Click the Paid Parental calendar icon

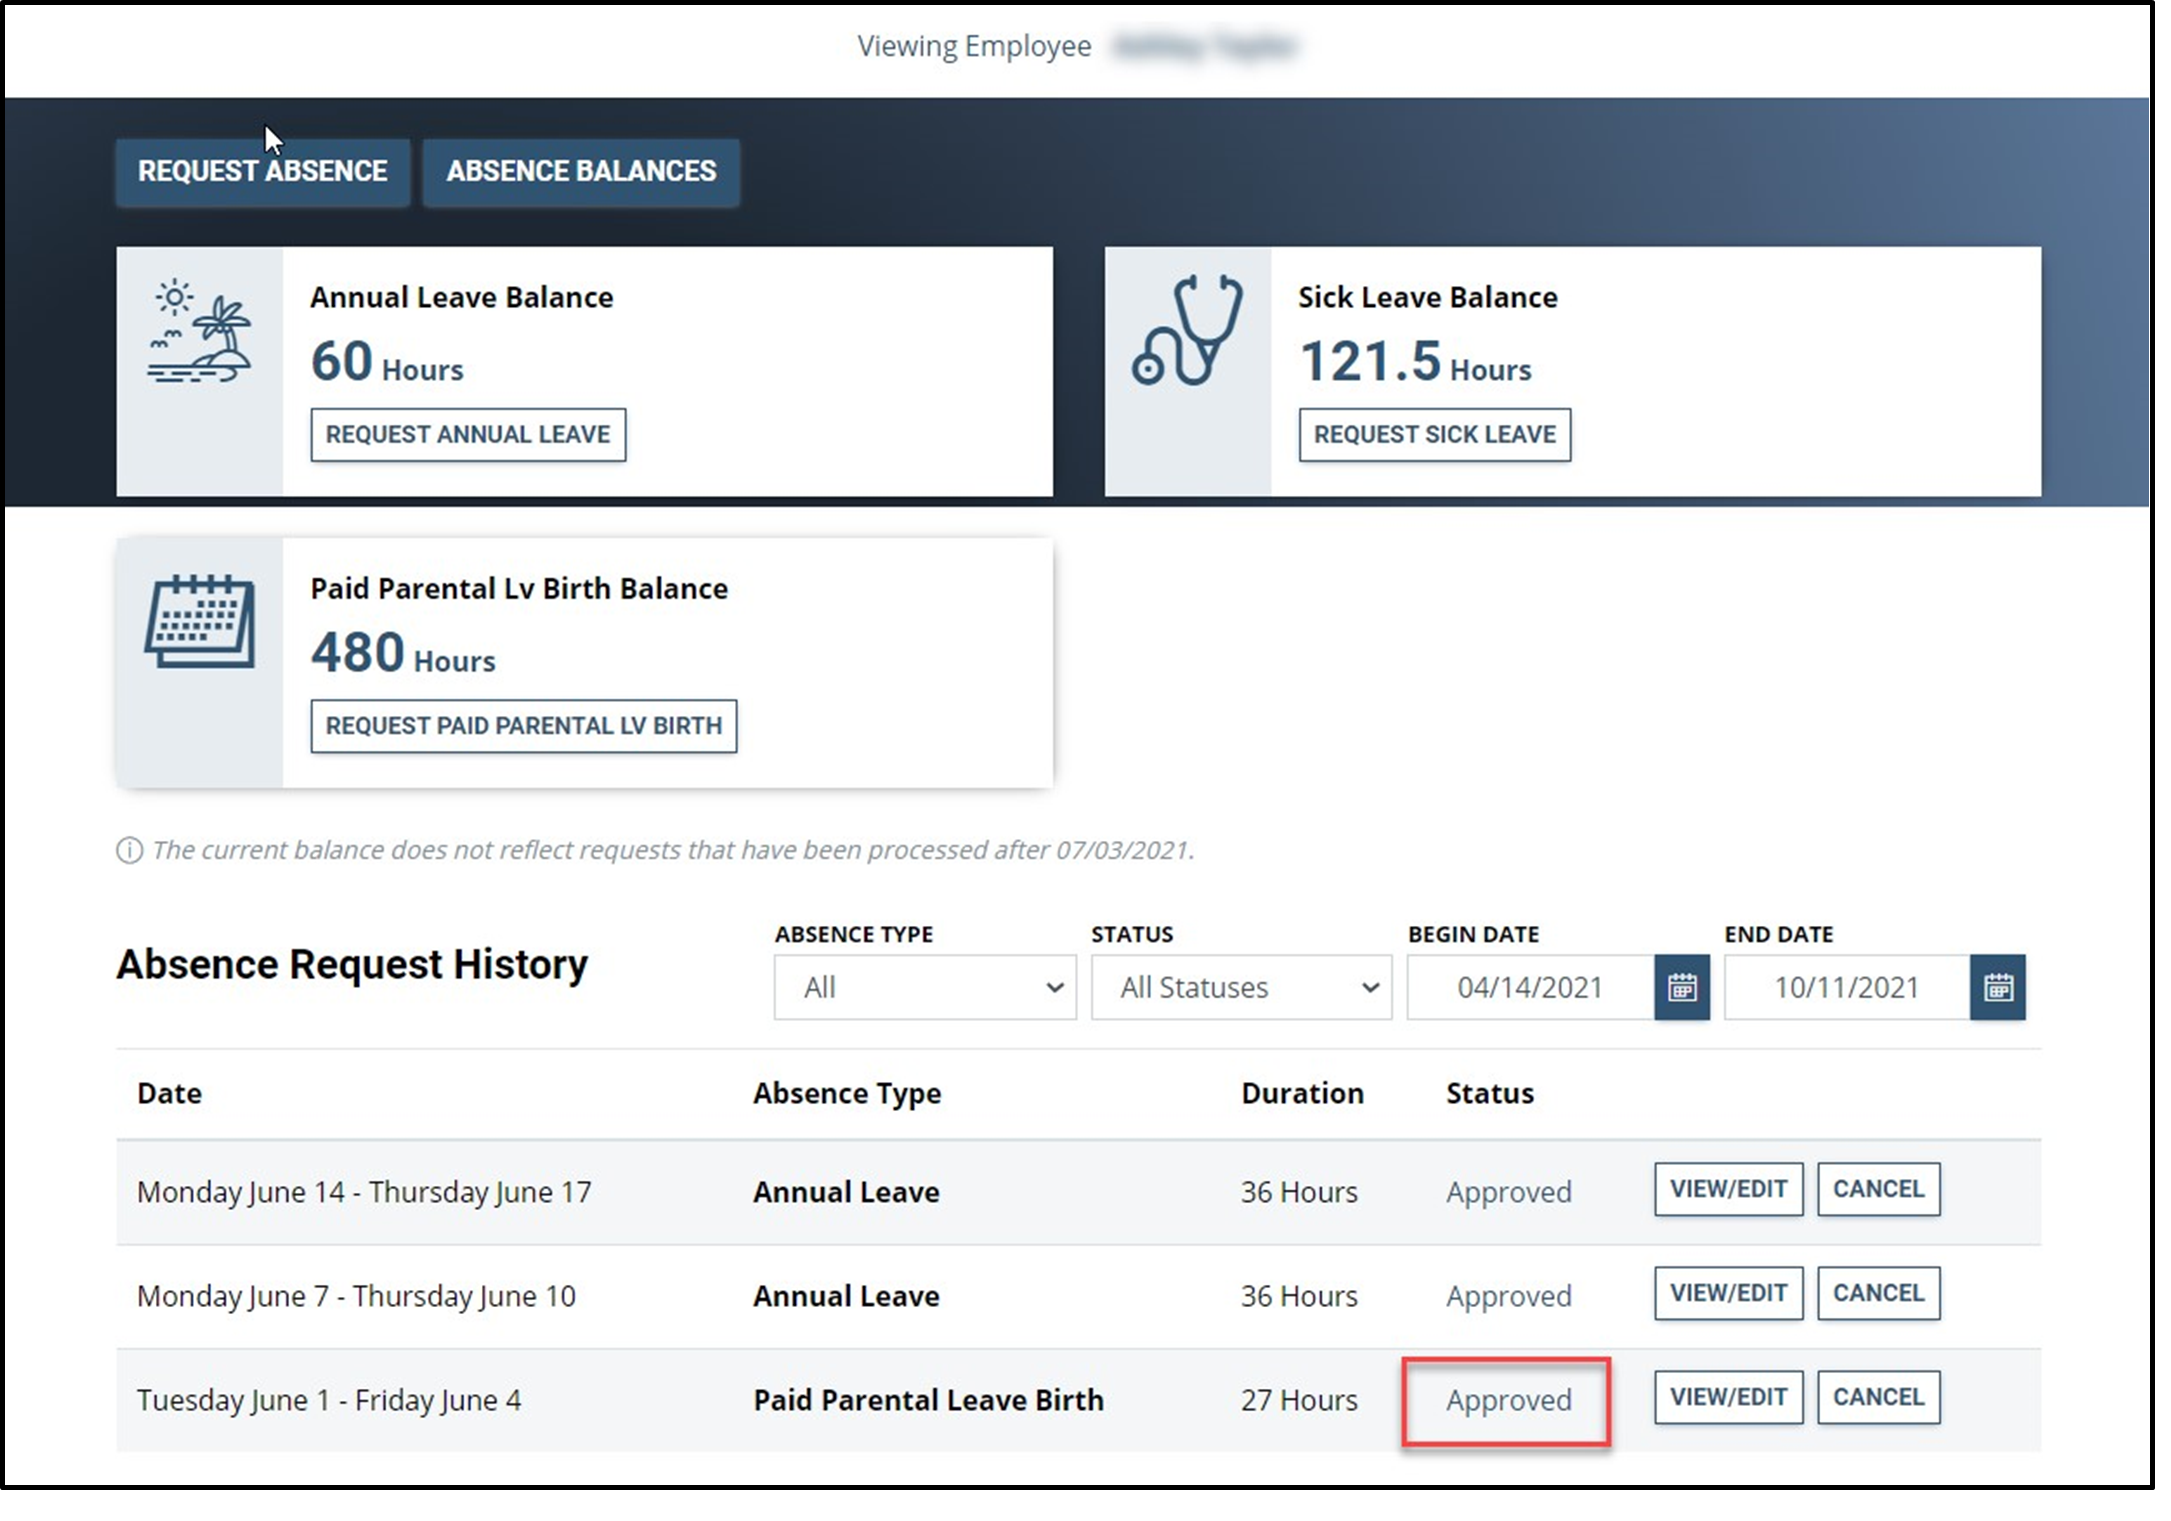199,621
